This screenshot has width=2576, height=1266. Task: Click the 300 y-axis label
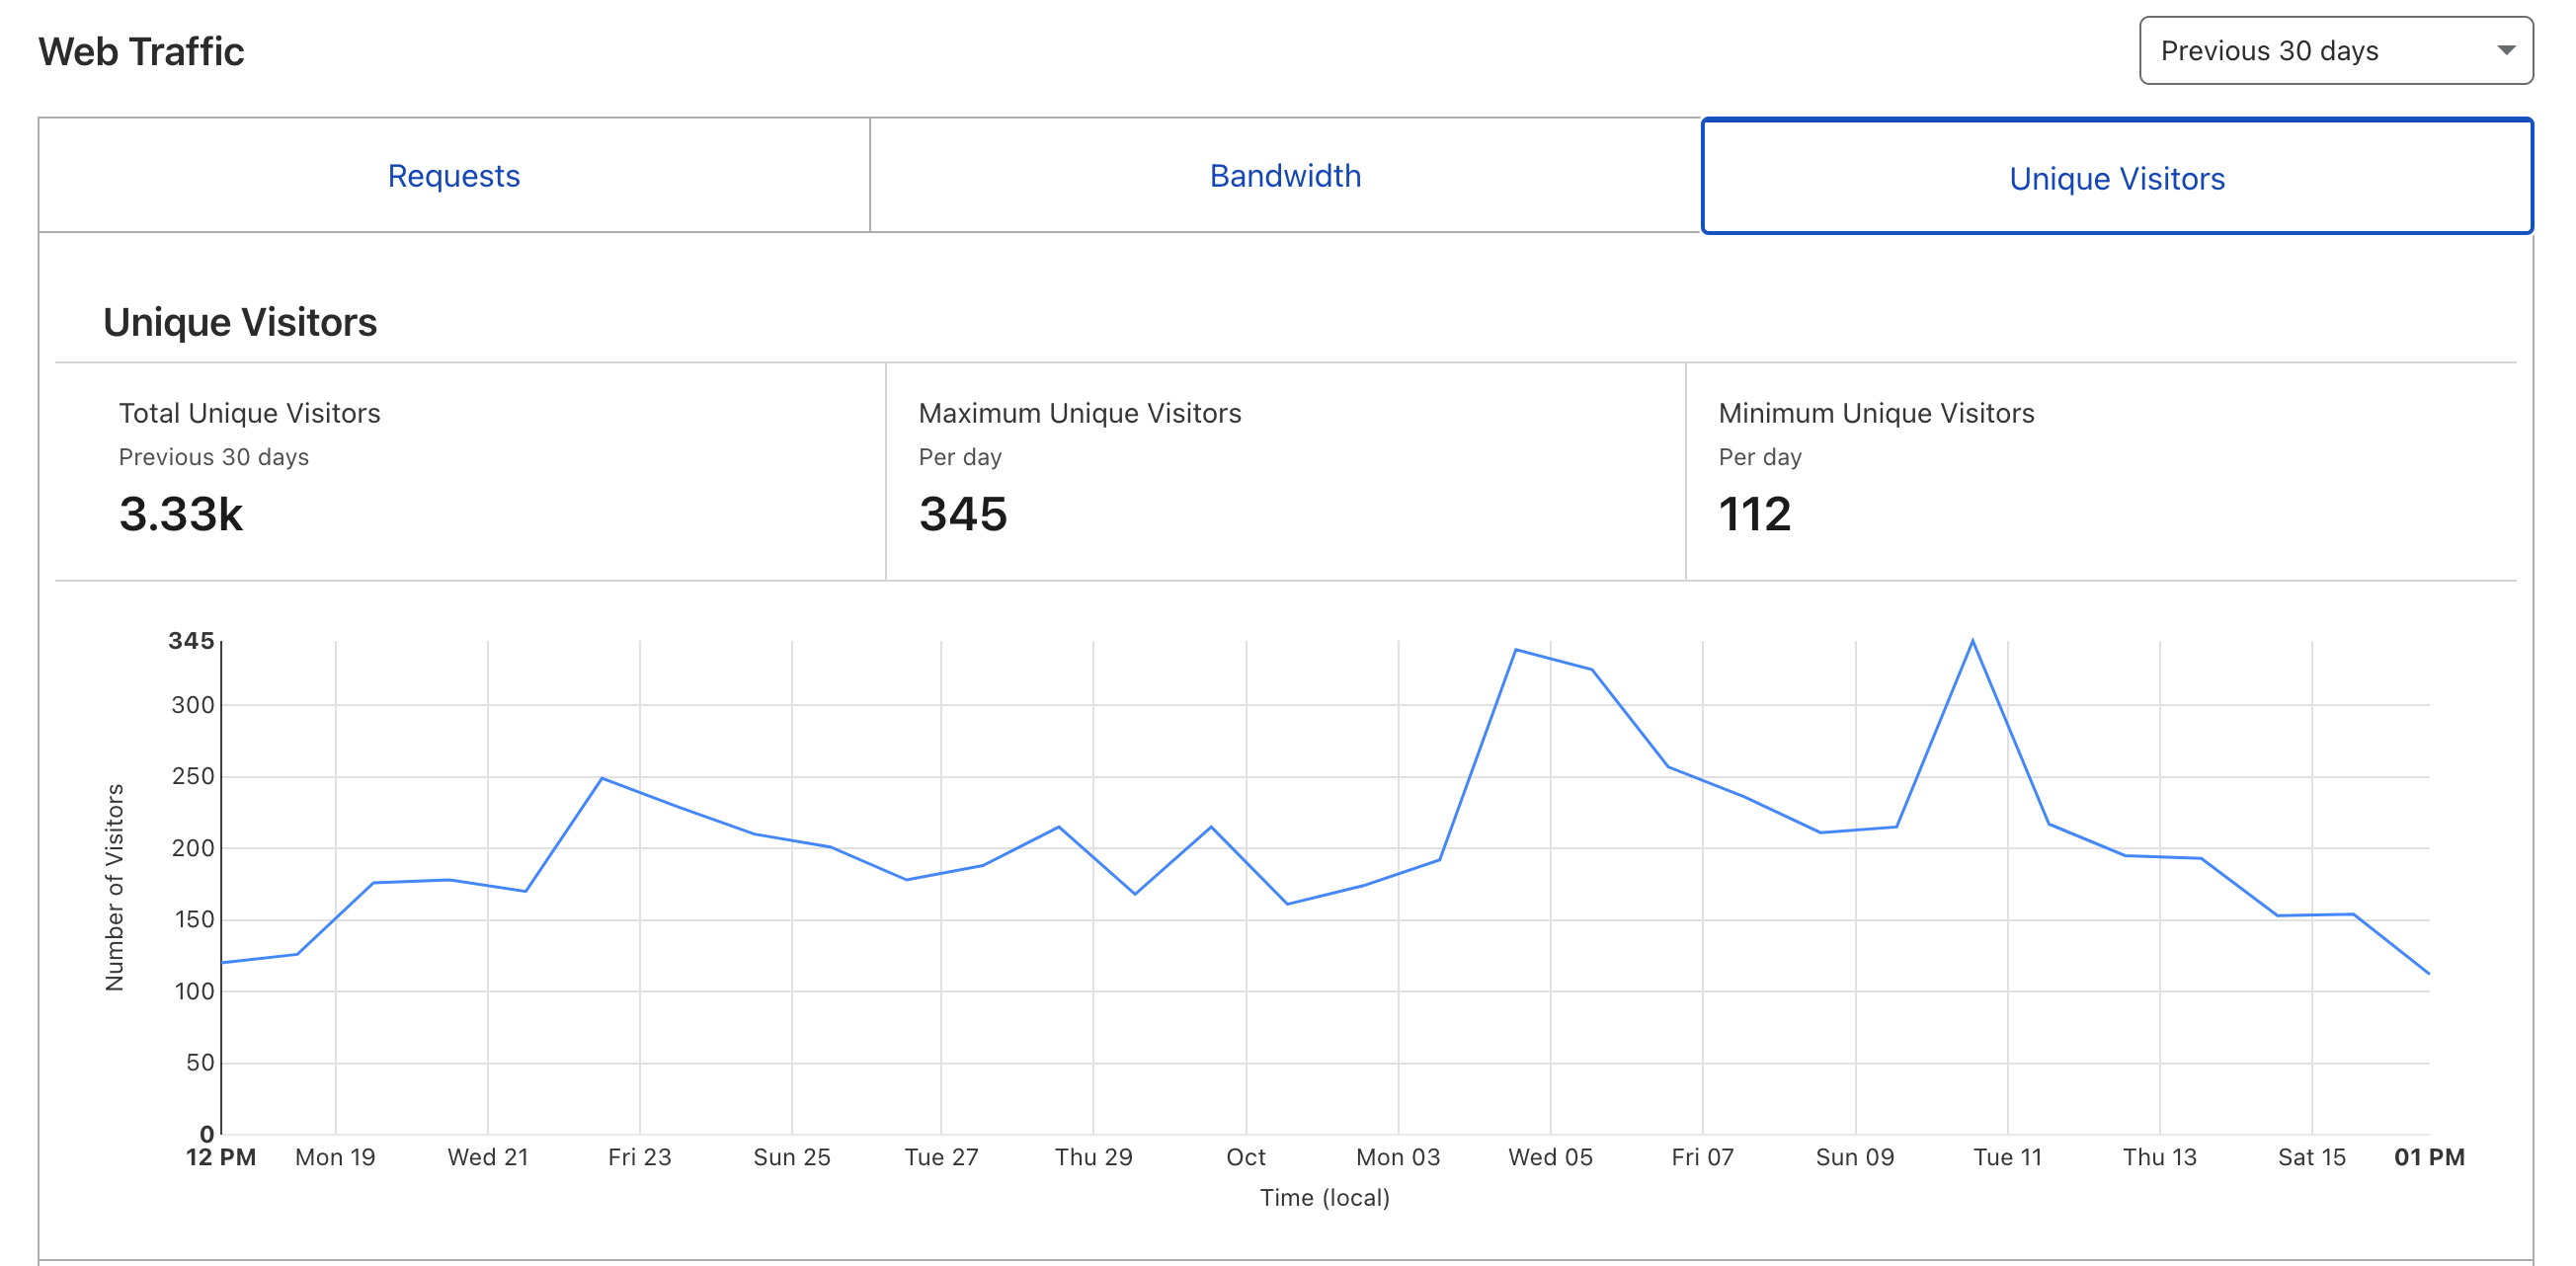[193, 705]
